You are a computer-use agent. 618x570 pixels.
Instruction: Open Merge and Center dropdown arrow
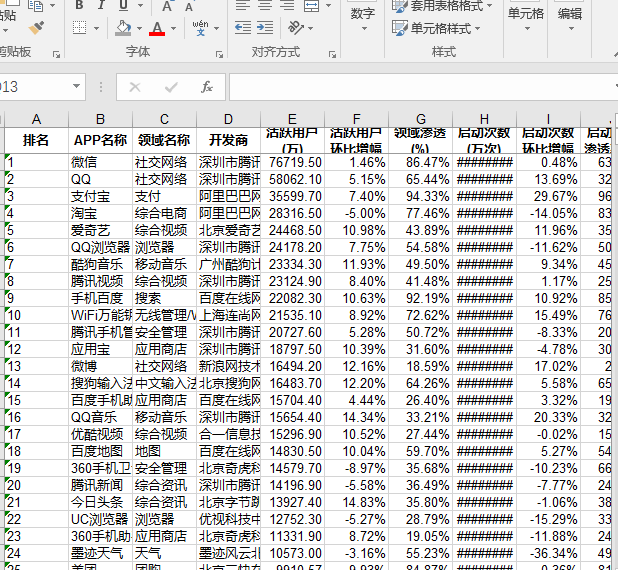328,6
